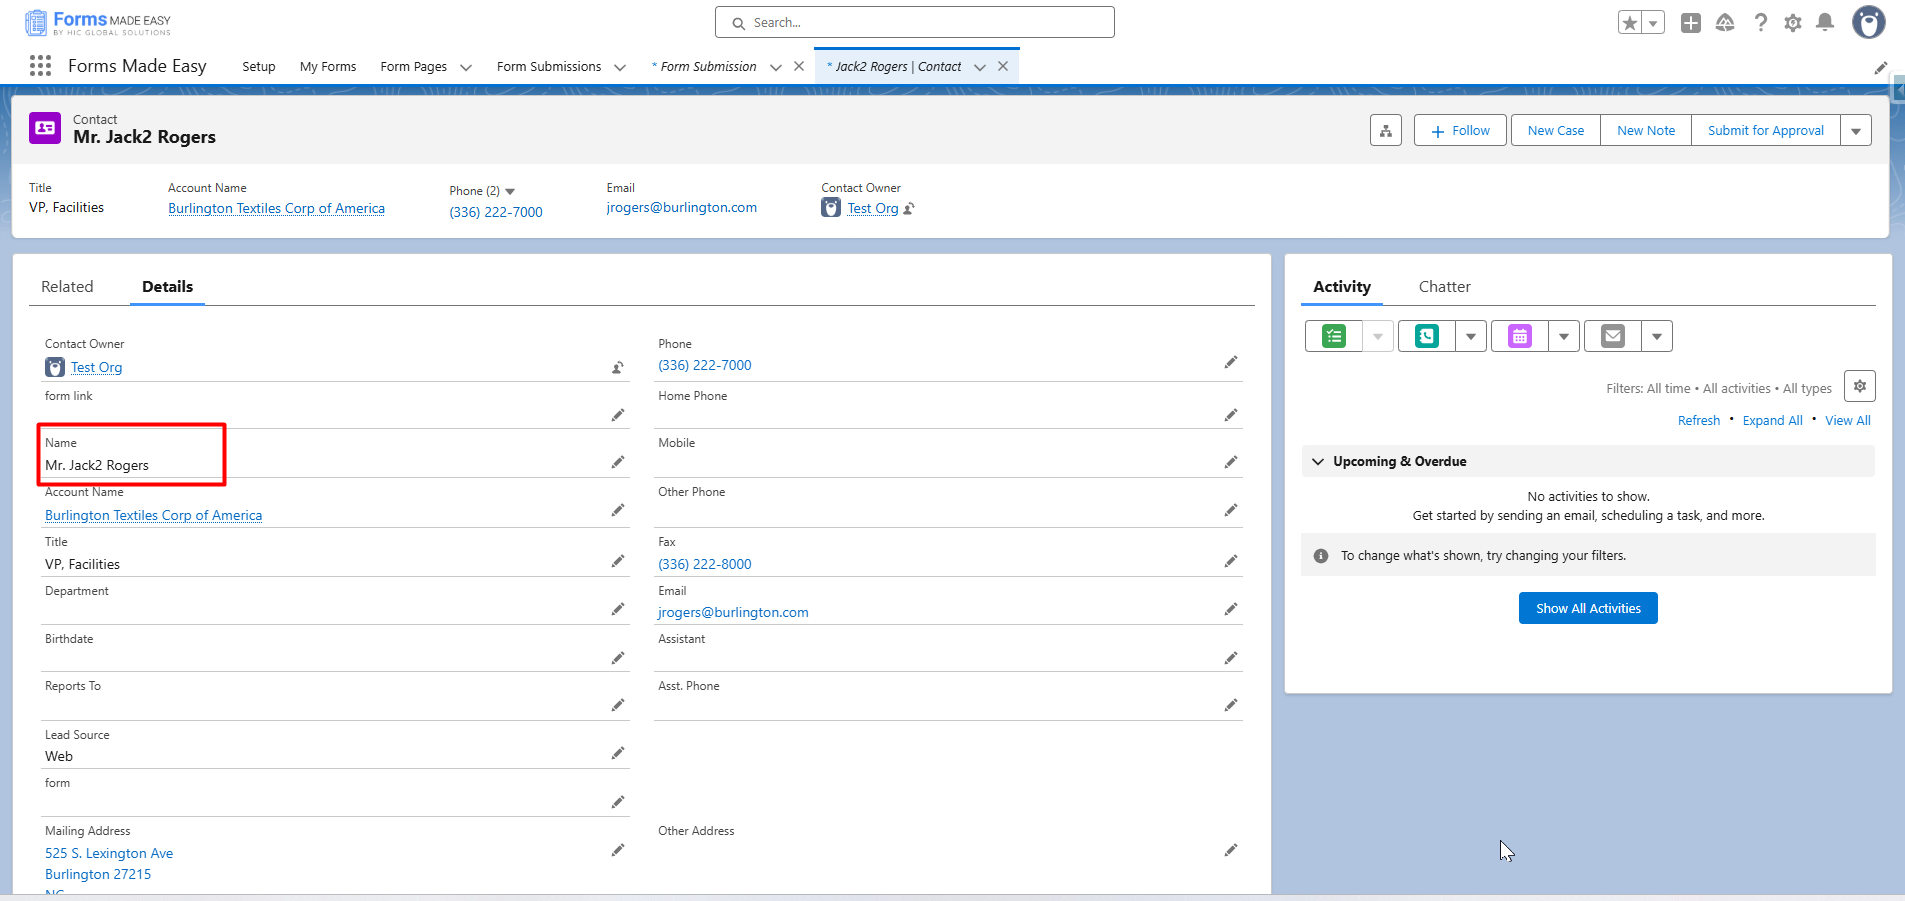
Task: Open activity timeline settings gear
Action: [1860, 386]
